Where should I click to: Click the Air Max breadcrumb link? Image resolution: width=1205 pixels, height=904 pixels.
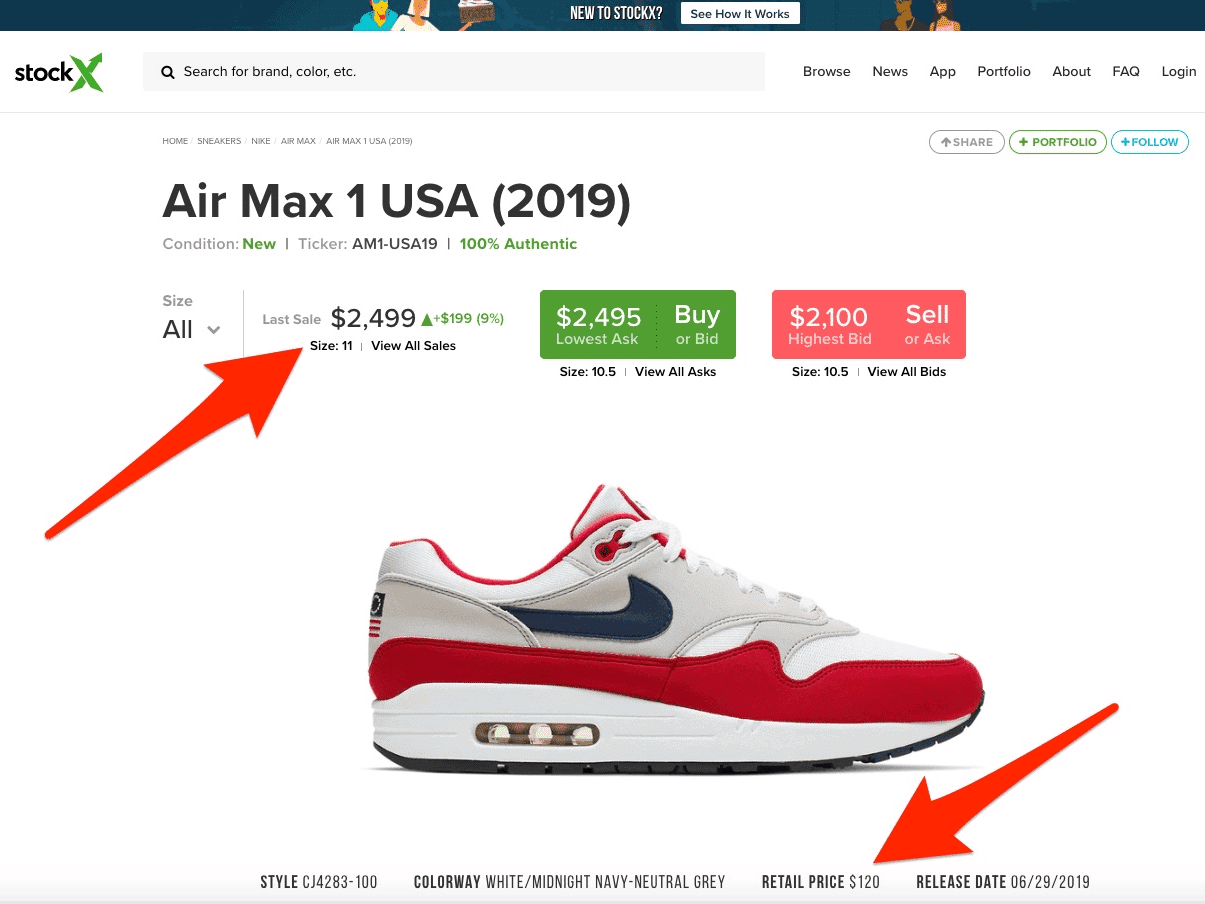click(298, 141)
